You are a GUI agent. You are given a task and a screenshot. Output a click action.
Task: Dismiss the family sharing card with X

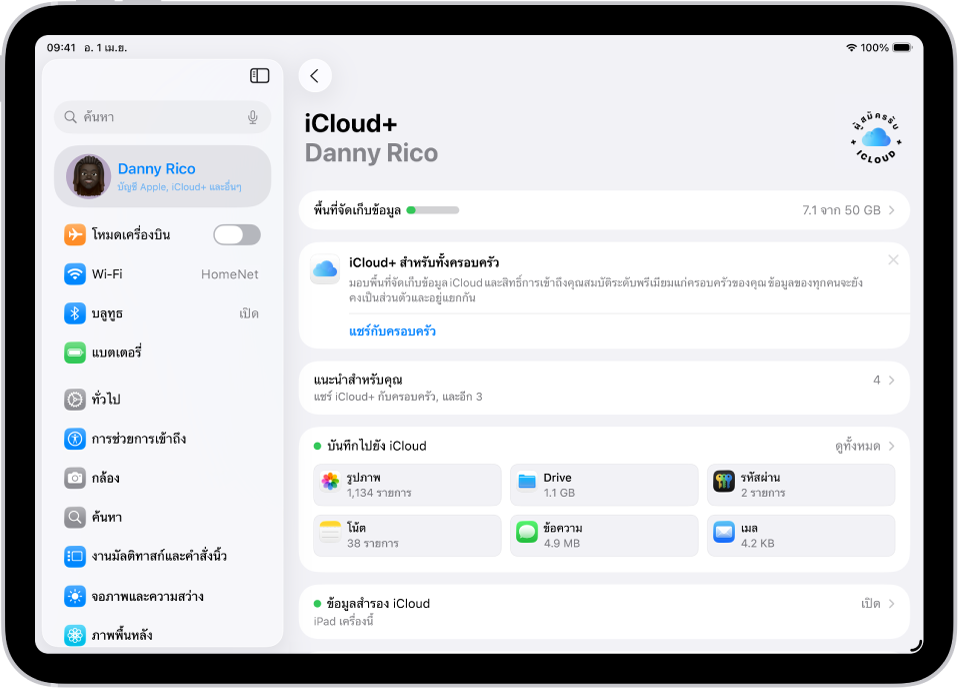click(893, 260)
